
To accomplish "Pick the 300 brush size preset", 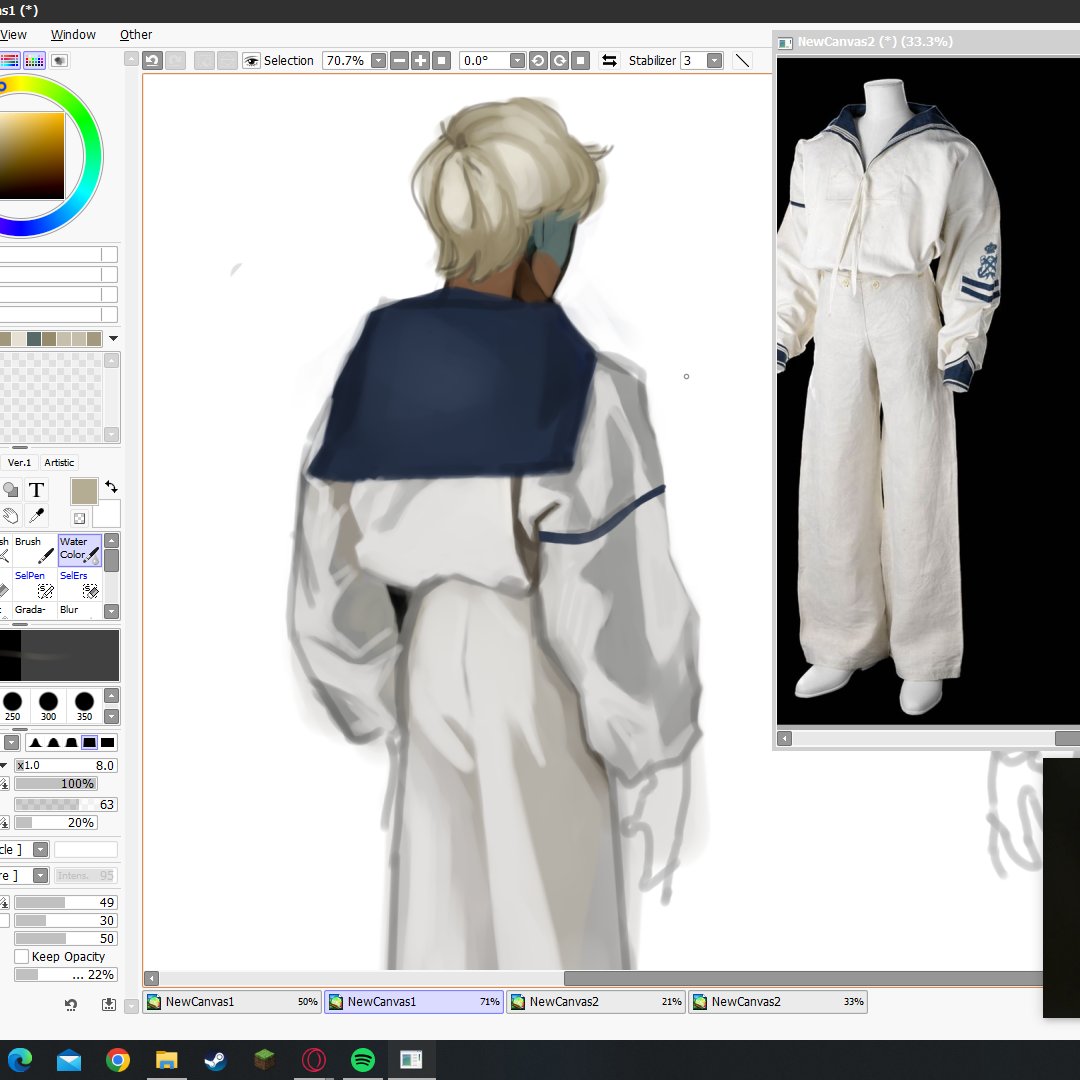I will (x=48, y=706).
